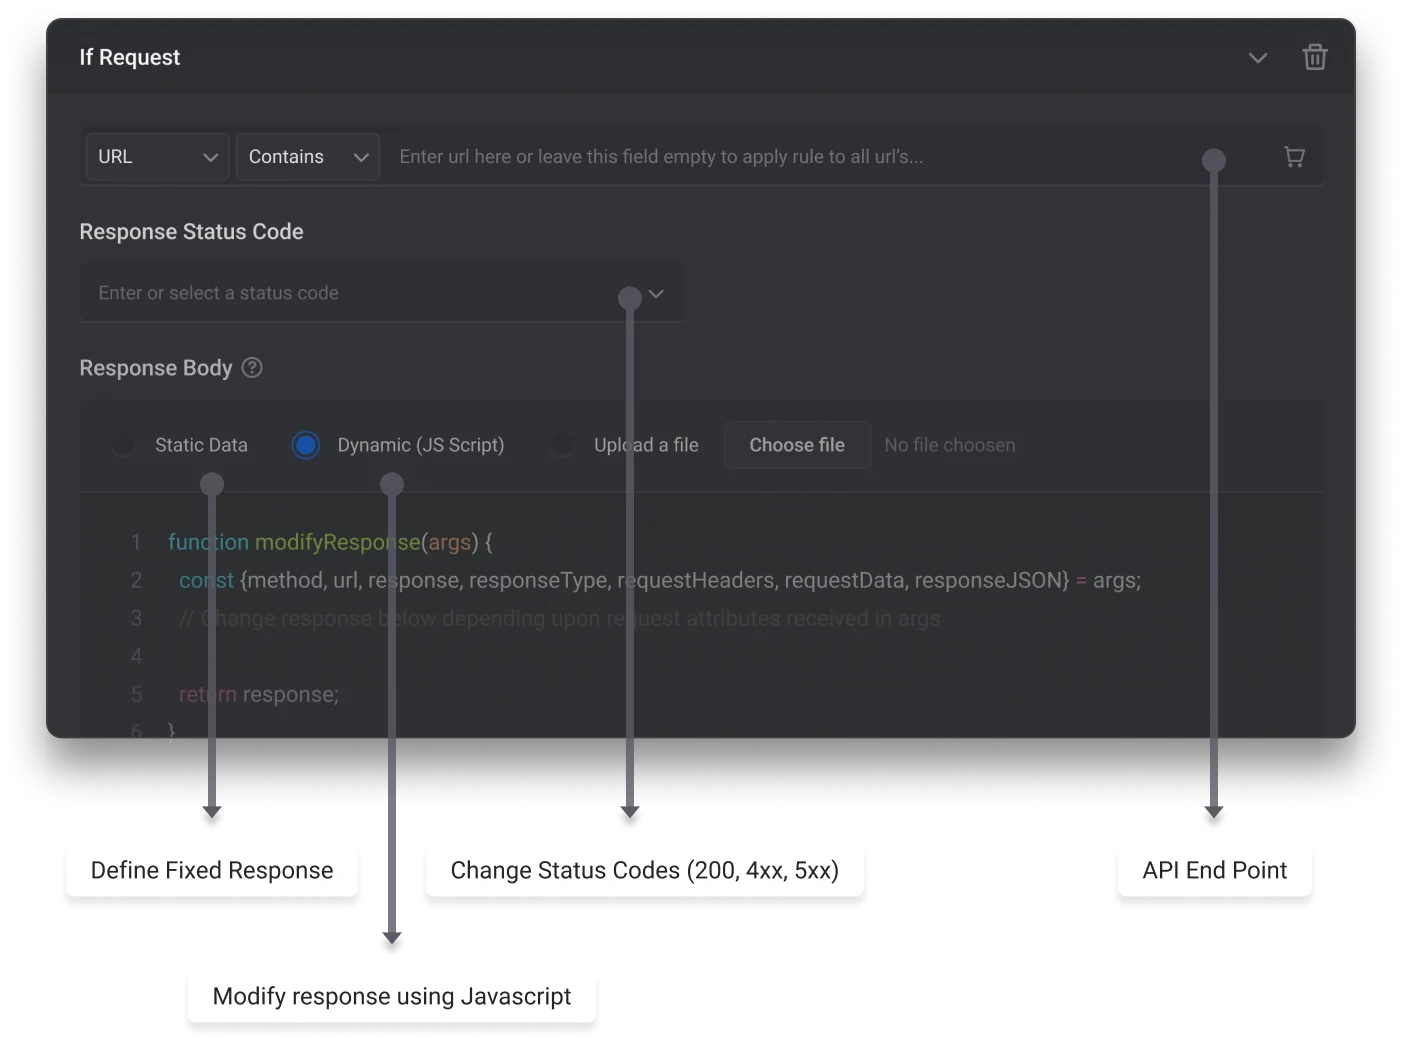Click the line 3 comment in code editor
The height and width of the screenshot is (1039, 1402).
click(560, 618)
